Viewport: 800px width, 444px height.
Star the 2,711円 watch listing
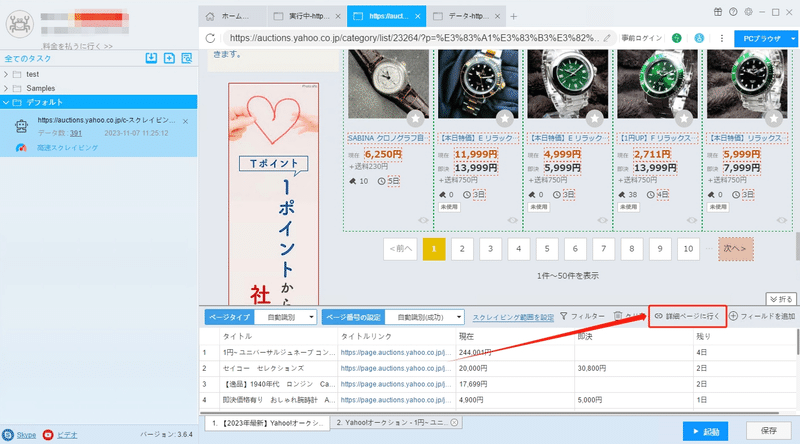[684, 119]
